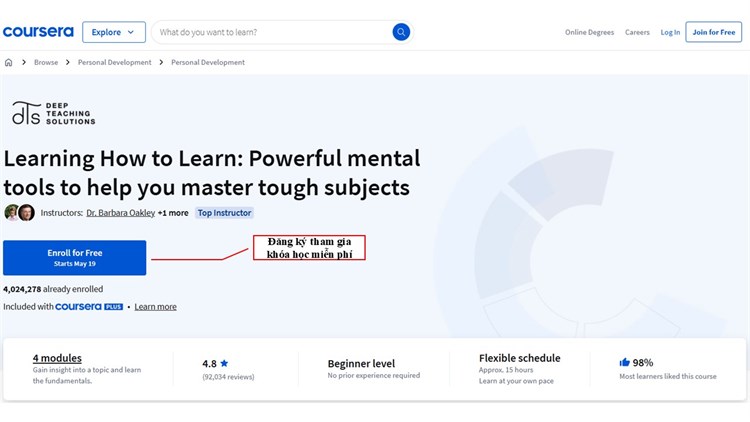750x422 pixels.
Task: Go to home via breadcrumb house icon
Action: tap(8, 62)
